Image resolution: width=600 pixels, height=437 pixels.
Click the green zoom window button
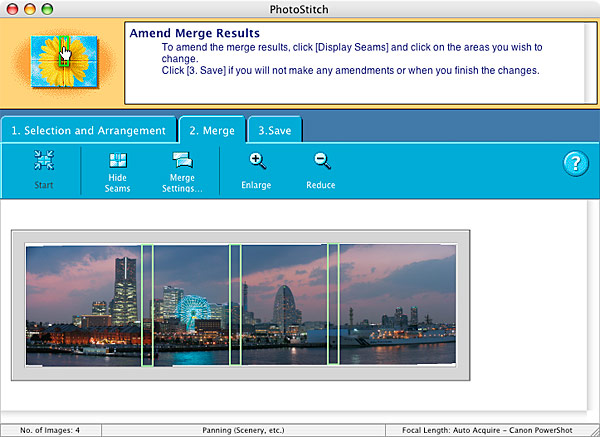47,9
